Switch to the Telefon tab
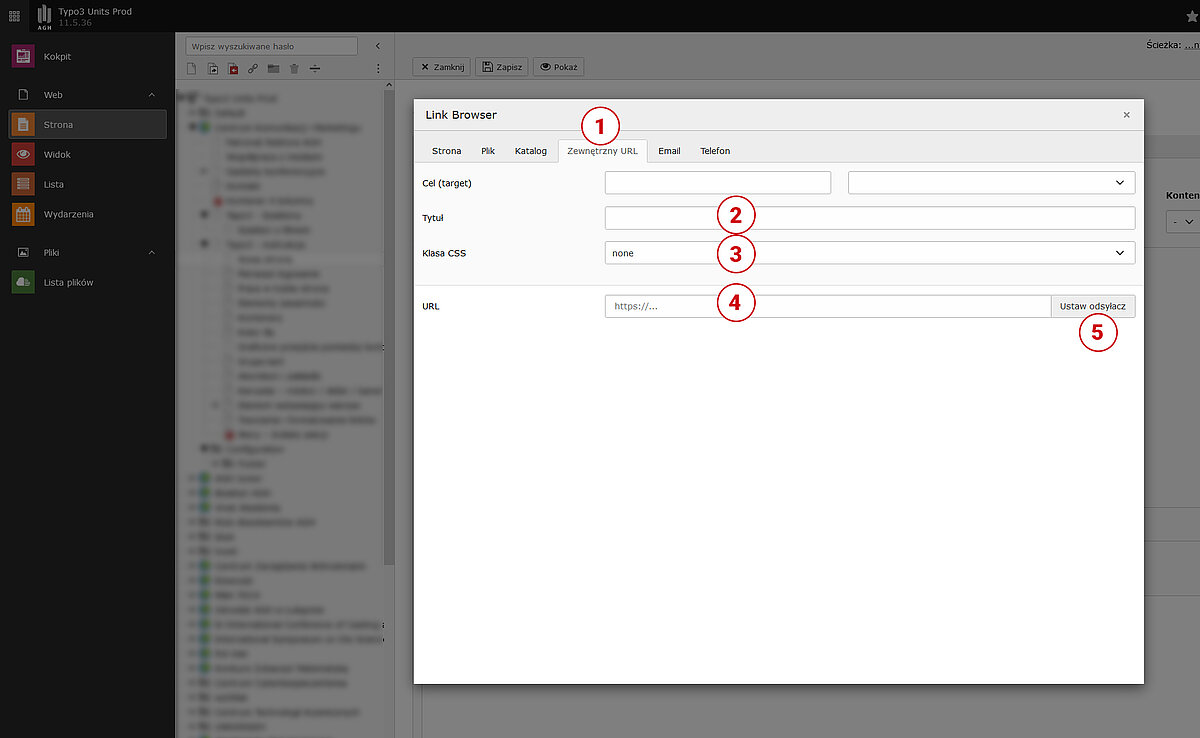Image resolution: width=1200 pixels, height=738 pixels. point(714,151)
